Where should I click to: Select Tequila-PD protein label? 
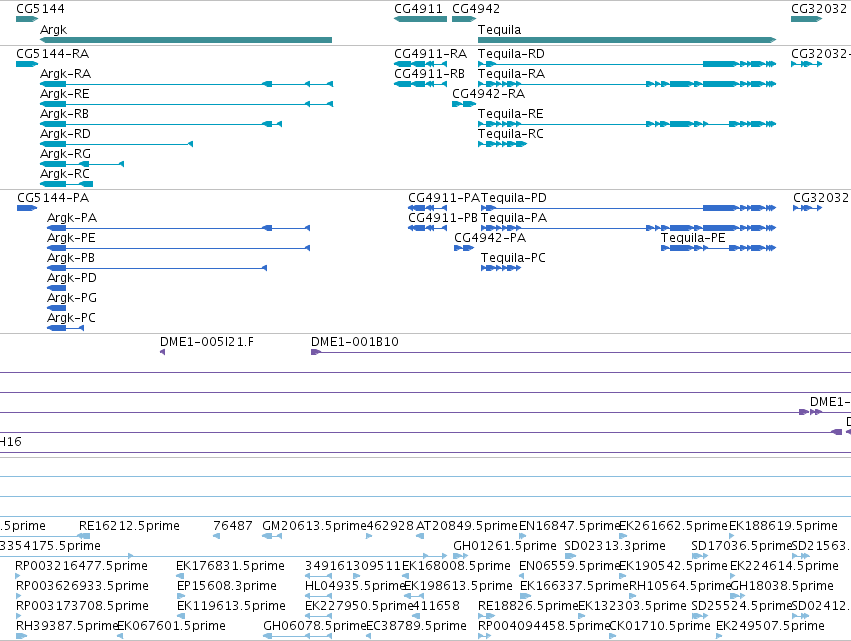(x=514, y=198)
